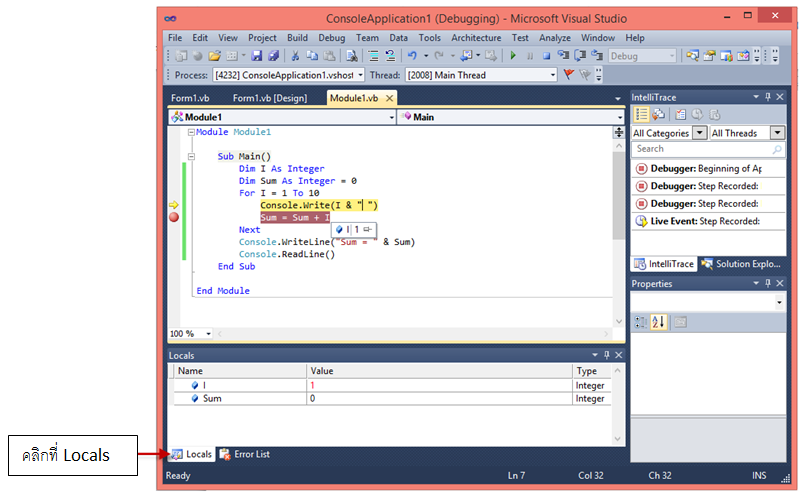Click the IntelliTrace search magnifier icon
This screenshot has width=804, height=497.
click(x=777, y=149)
